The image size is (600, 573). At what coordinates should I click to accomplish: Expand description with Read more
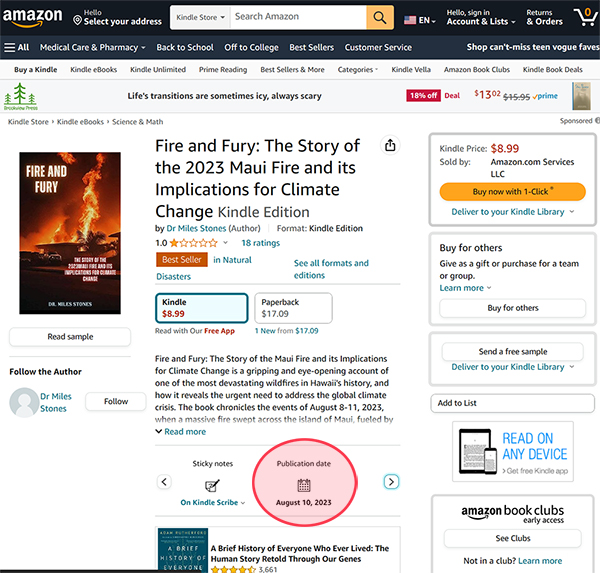[181, 431]
